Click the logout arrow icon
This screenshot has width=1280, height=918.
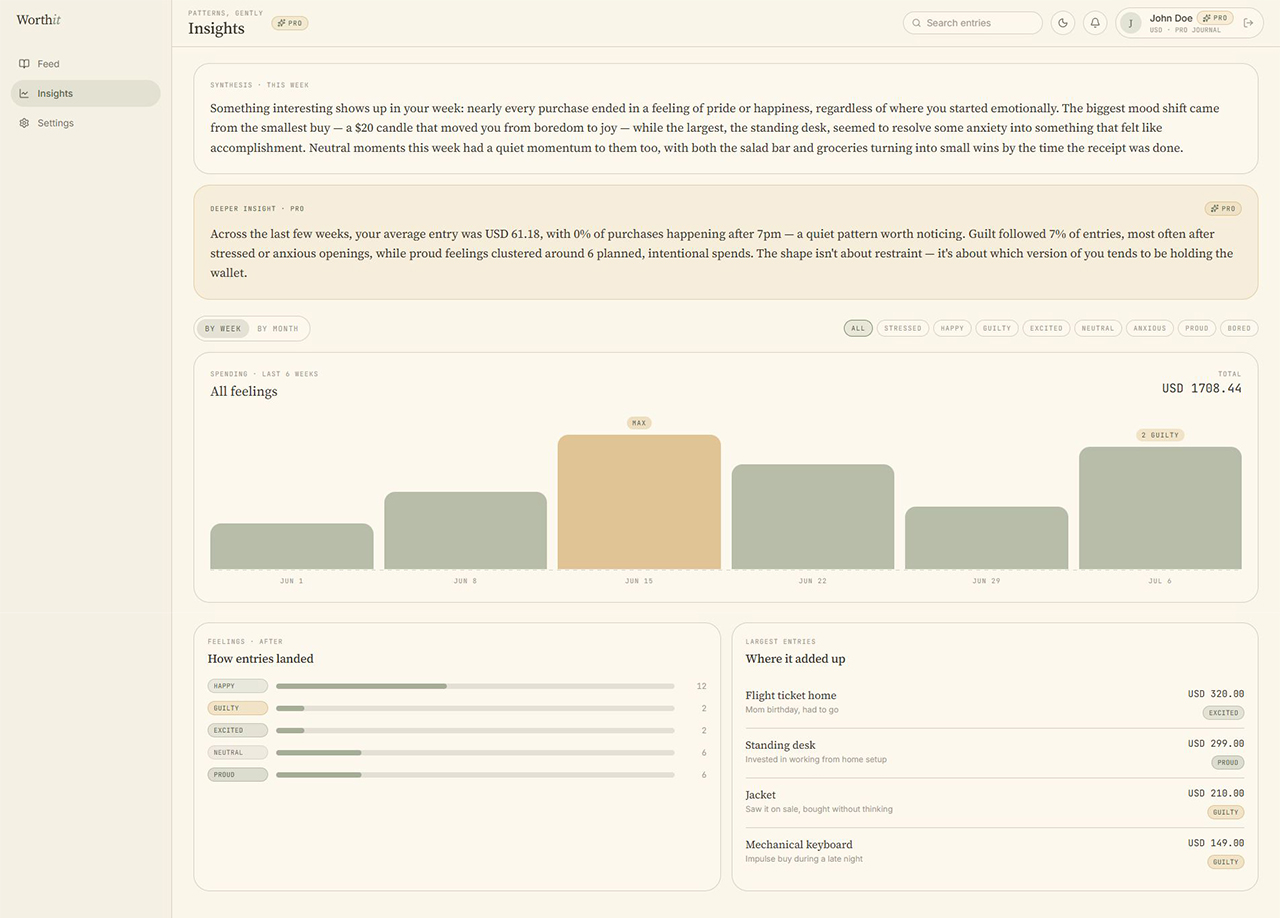[1248, 23]
